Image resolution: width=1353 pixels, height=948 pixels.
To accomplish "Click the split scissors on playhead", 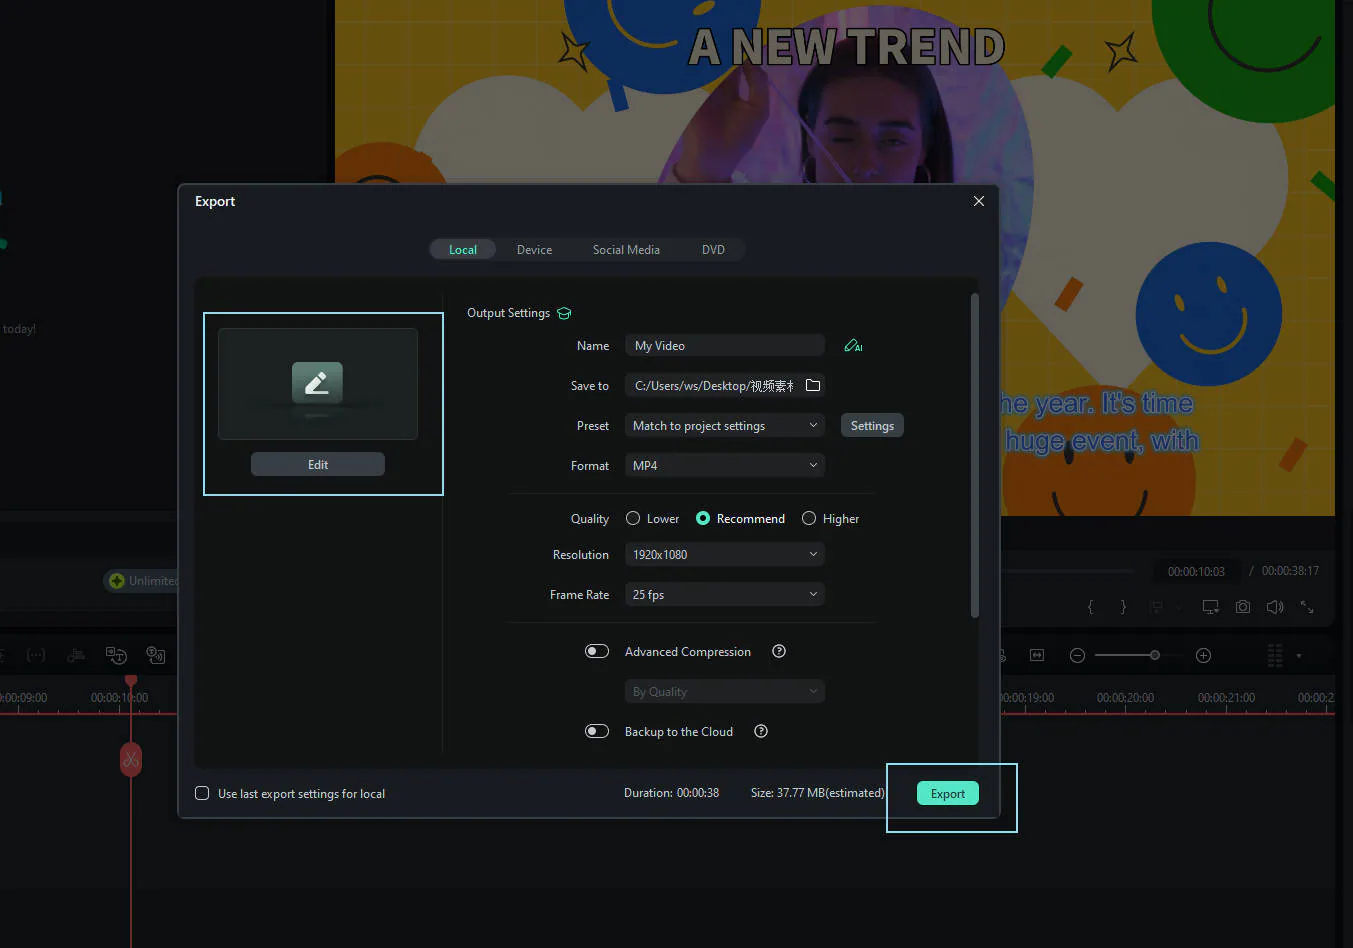I will pos(131,760).
